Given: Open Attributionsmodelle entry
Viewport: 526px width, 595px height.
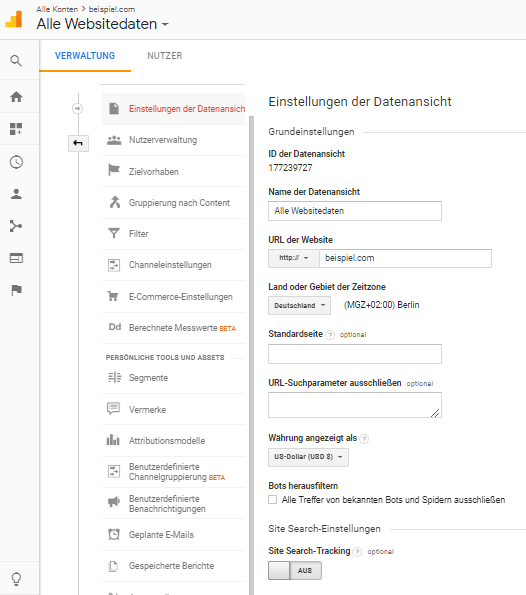Looking at the screenshot, I should [173, 441].
